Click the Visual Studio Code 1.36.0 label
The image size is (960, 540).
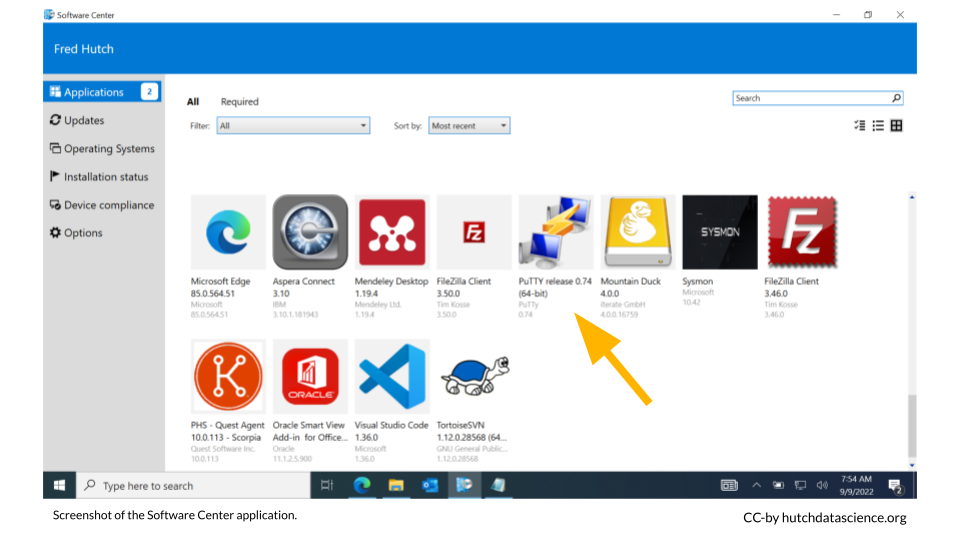point(391,431)
